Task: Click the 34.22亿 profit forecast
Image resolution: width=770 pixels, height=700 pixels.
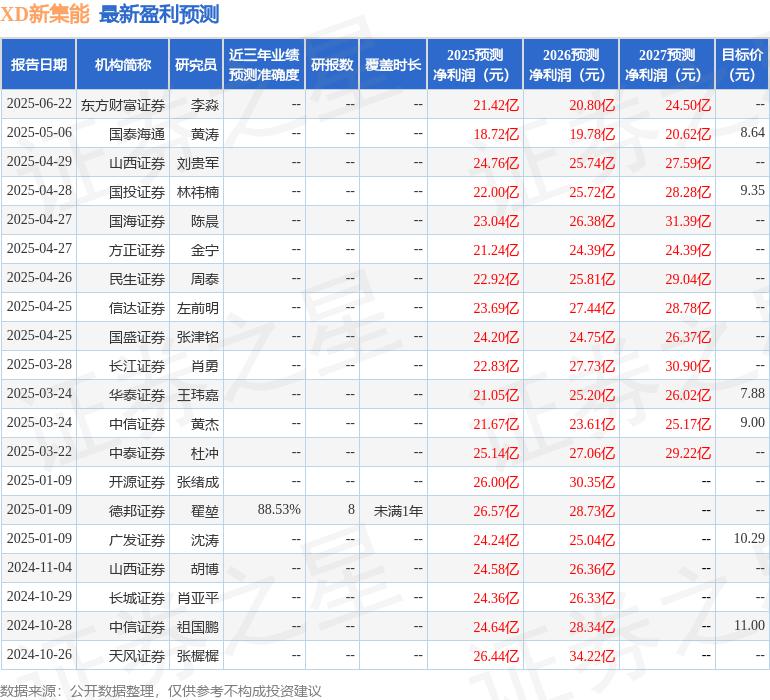Action: pos(592,656)
